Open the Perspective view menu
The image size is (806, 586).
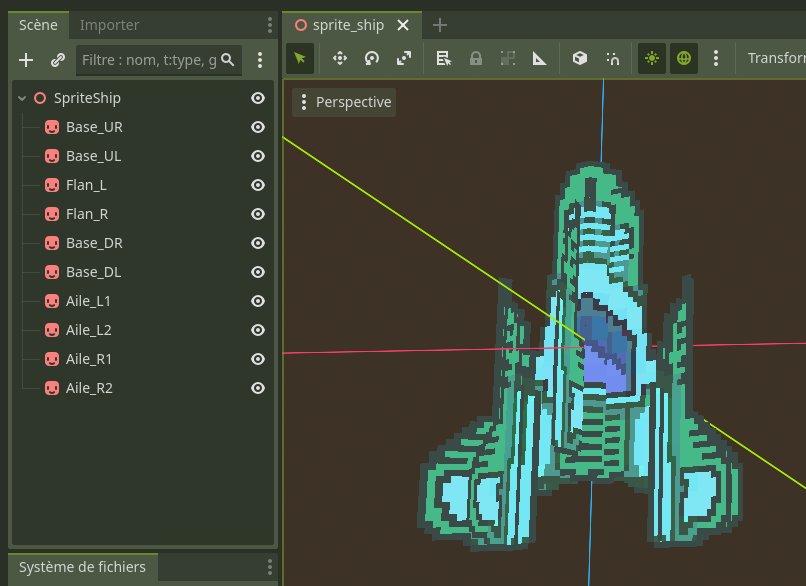(x=344, y=102)
